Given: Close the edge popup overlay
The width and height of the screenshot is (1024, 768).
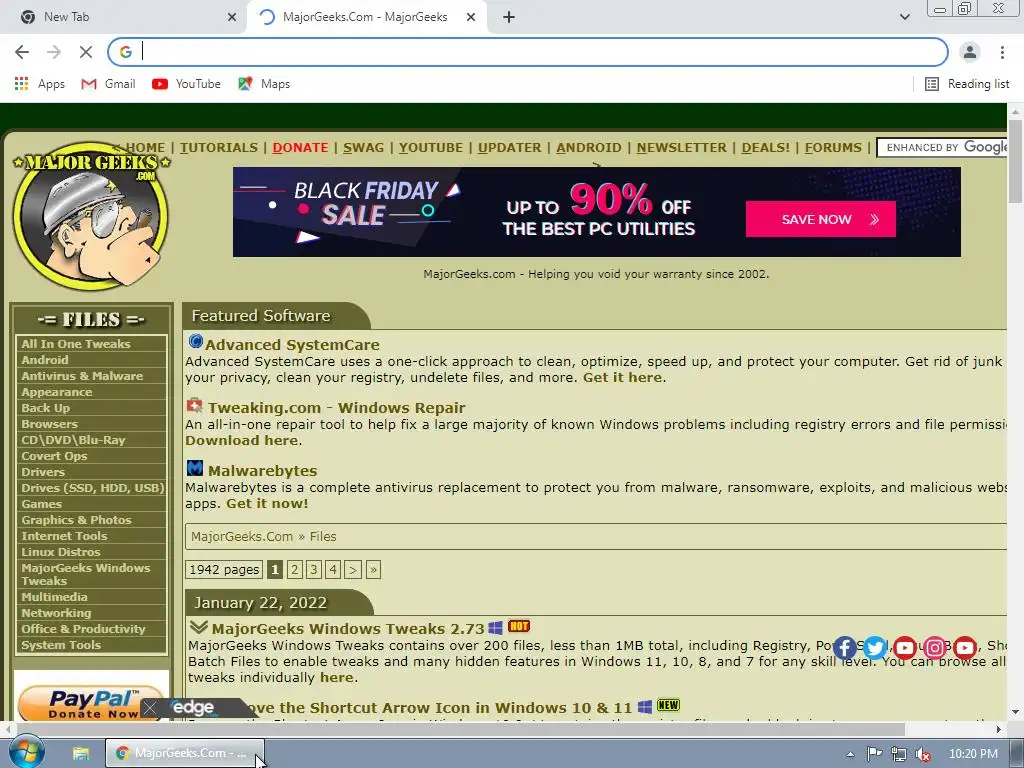Looking at the screenshot, I should [150, 708].
